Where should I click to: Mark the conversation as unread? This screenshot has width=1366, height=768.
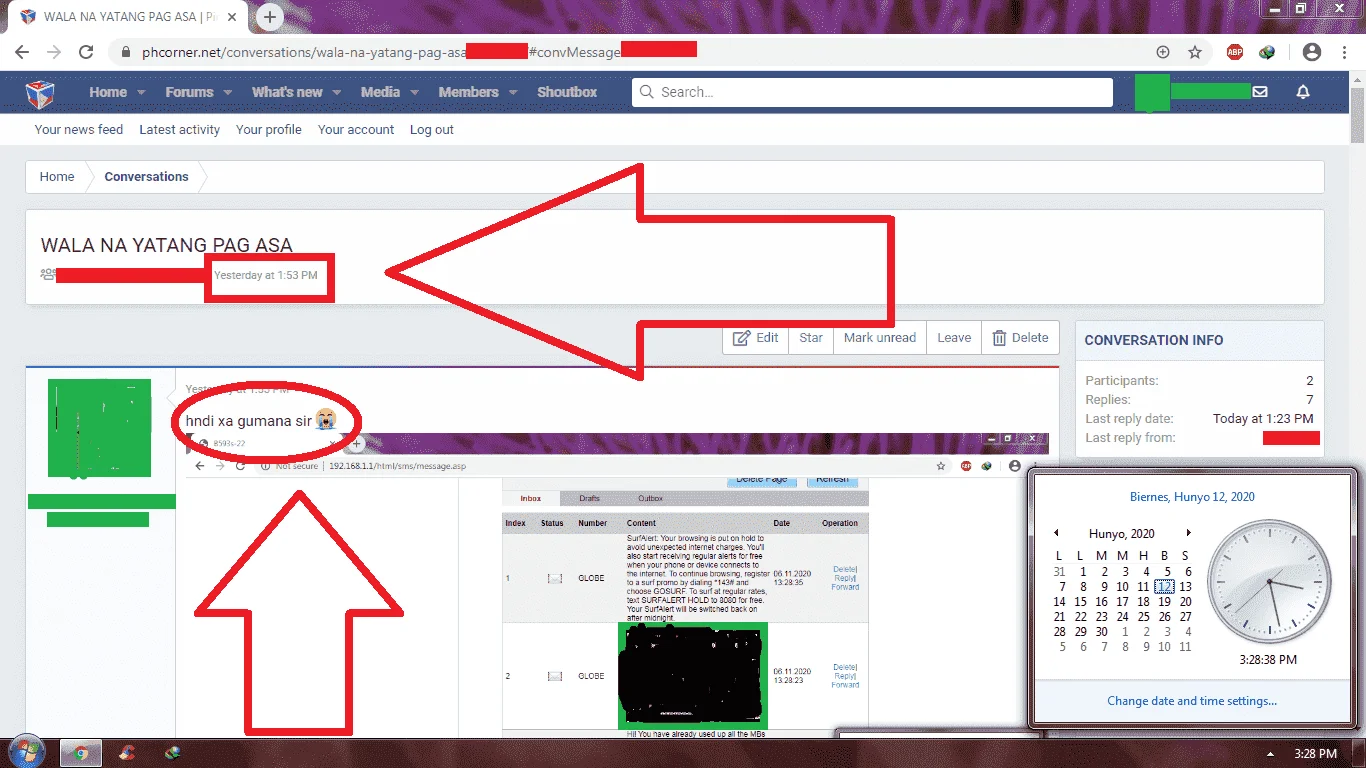(x=880, y=338)
